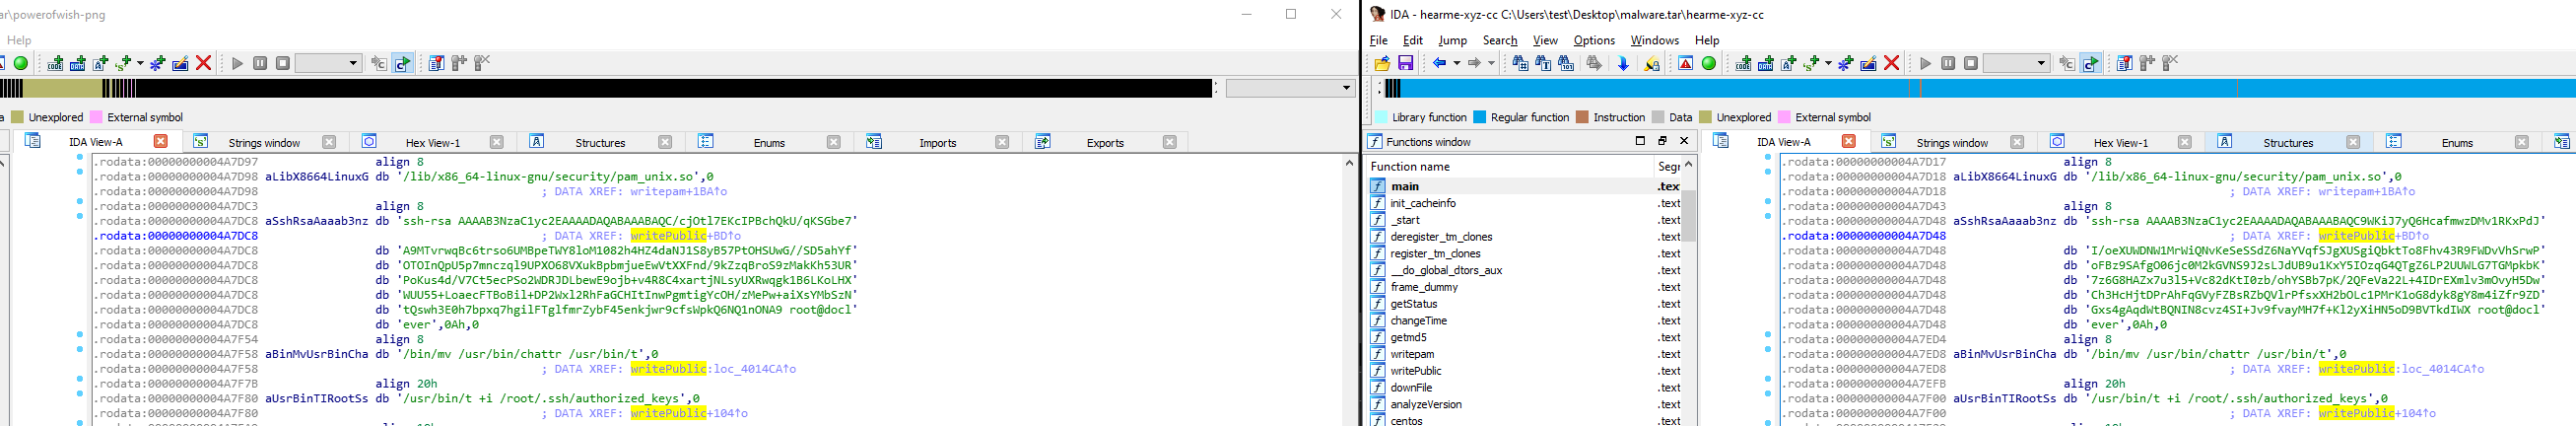Click the ASCII string 'A' icon in hearme-xyz-cc
2576x426 pixels.
click(x=1789, y=63)
